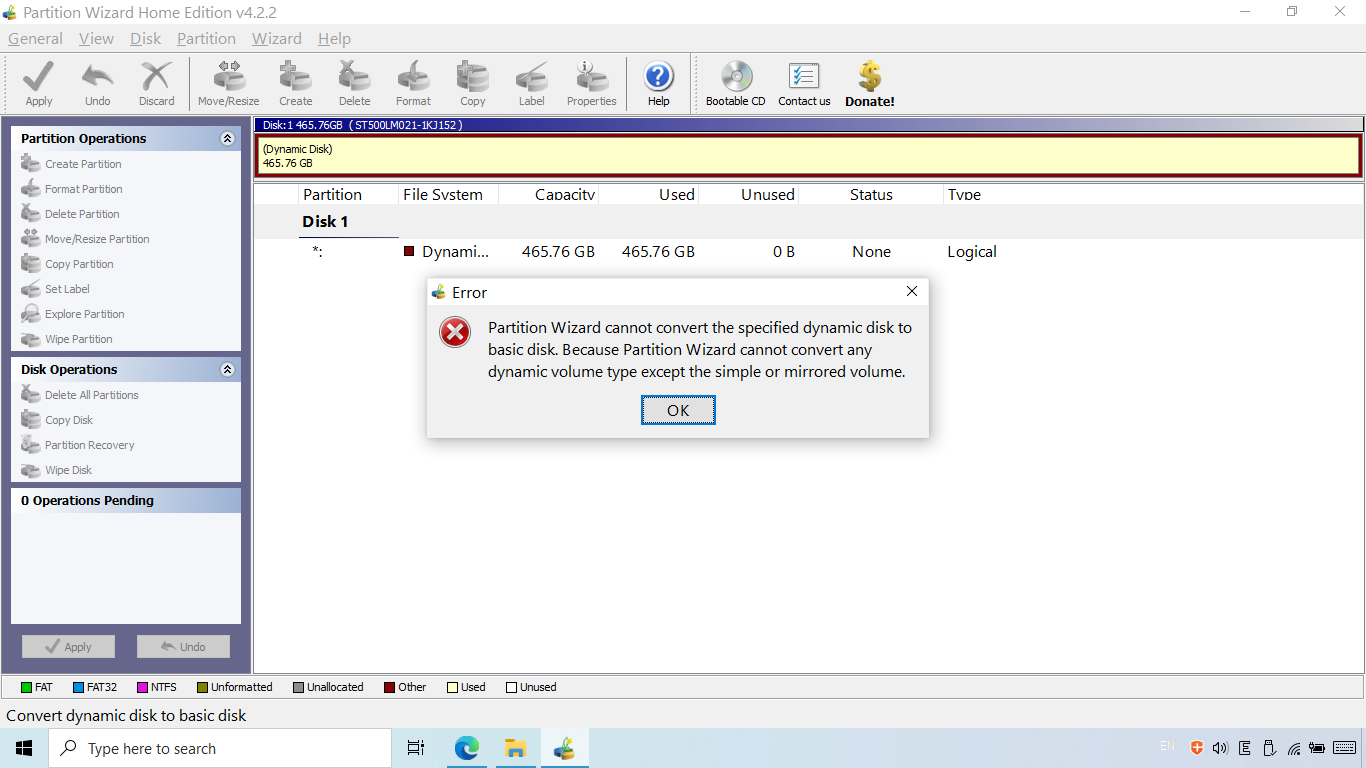The width and height of the screenshot is (1366, 768).
Task: Close the Error dialog with X
Action: click(x=911, y=291)
